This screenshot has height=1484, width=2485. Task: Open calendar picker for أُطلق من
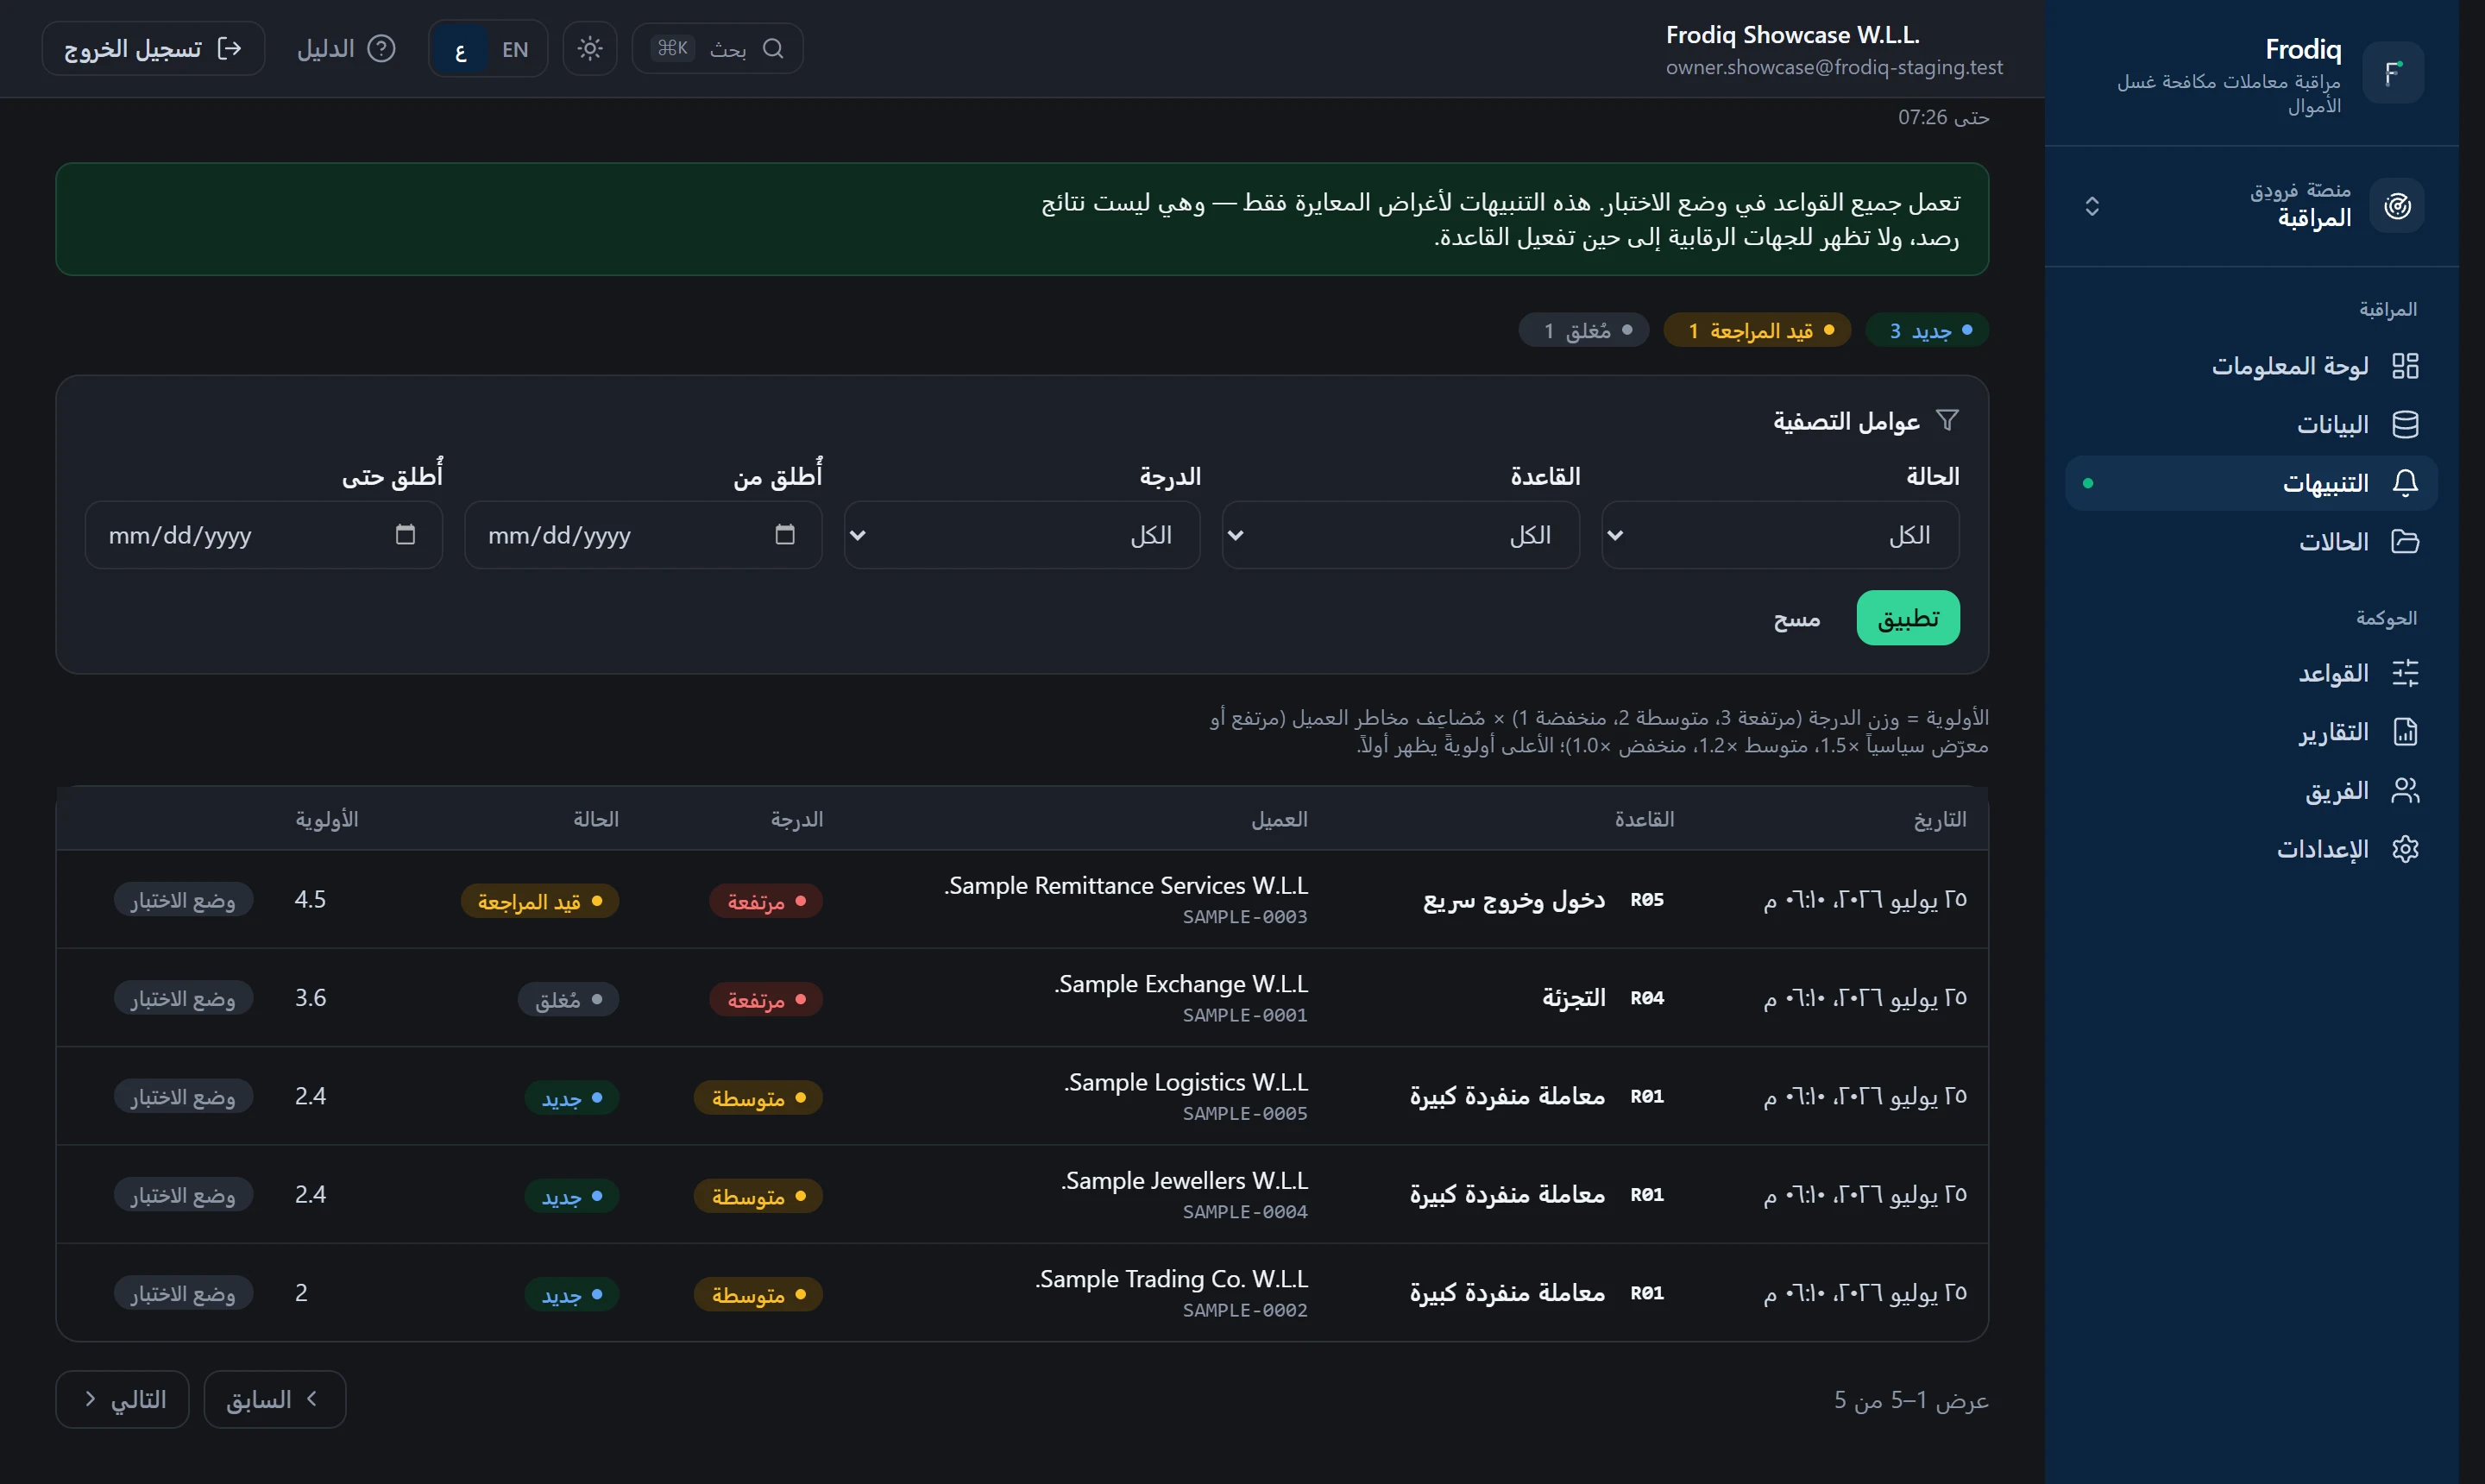coord(785,534)
